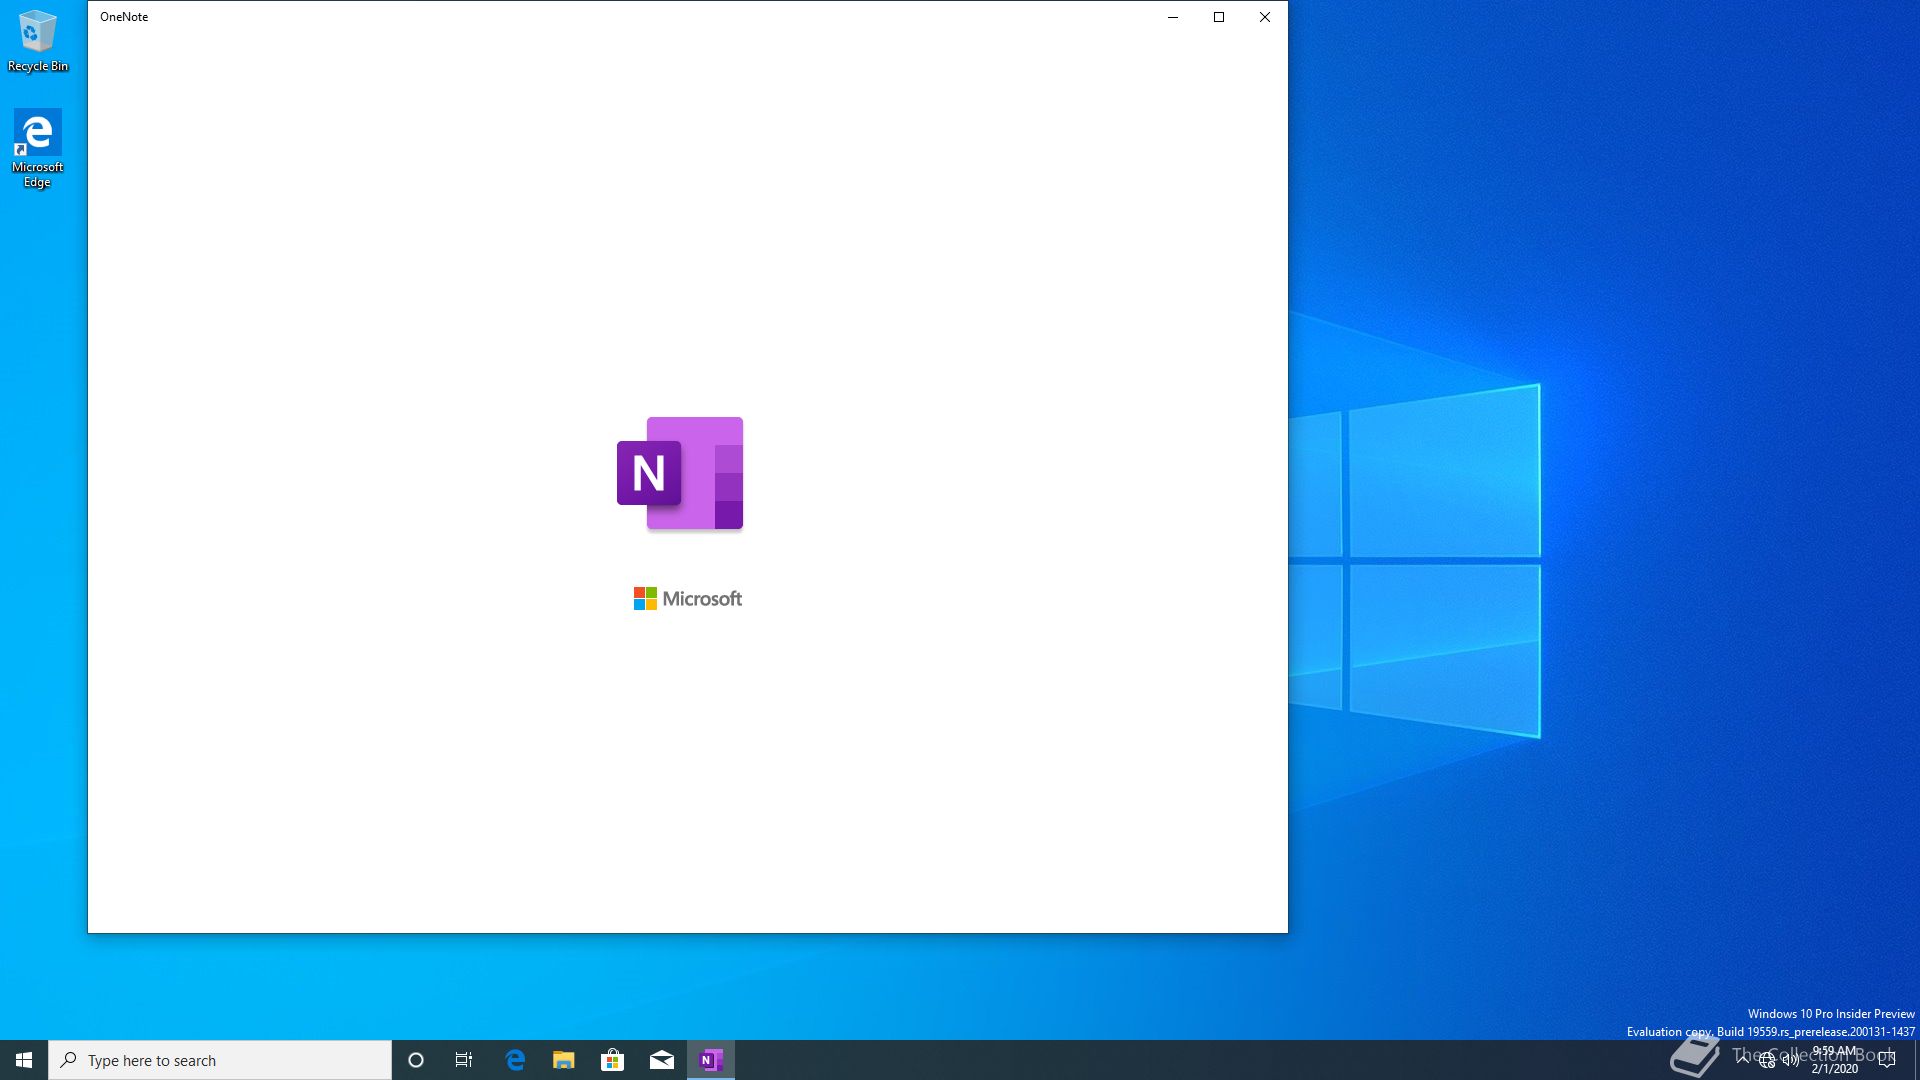
Task: Open Microsoft Store from the taskbar
Action: [x=612, y=1060]
